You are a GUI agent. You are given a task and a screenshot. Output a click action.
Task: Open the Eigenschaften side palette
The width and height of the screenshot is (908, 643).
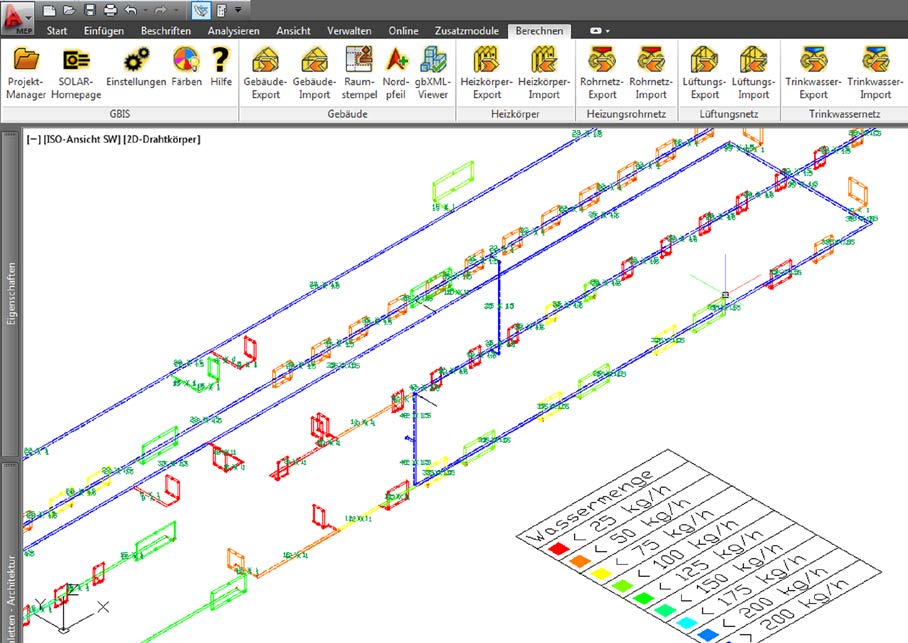tap(11, 294)
